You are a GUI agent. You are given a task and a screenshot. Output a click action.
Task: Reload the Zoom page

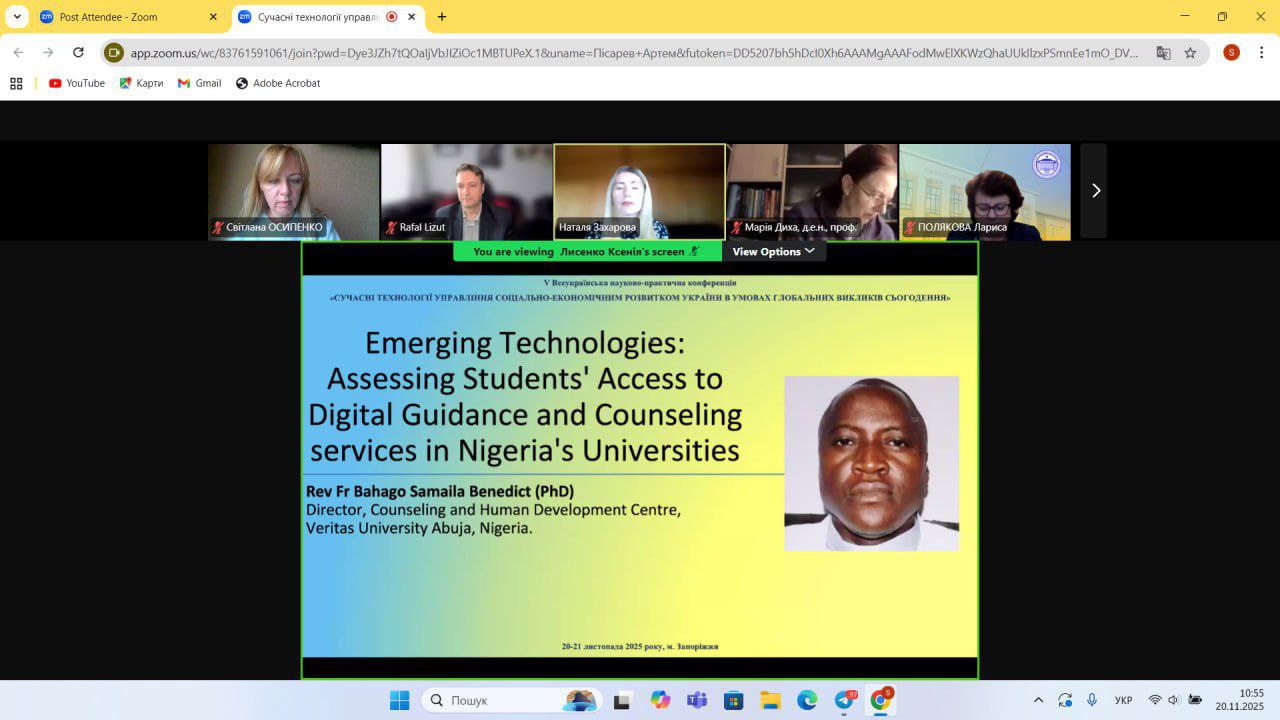point(78,53)
